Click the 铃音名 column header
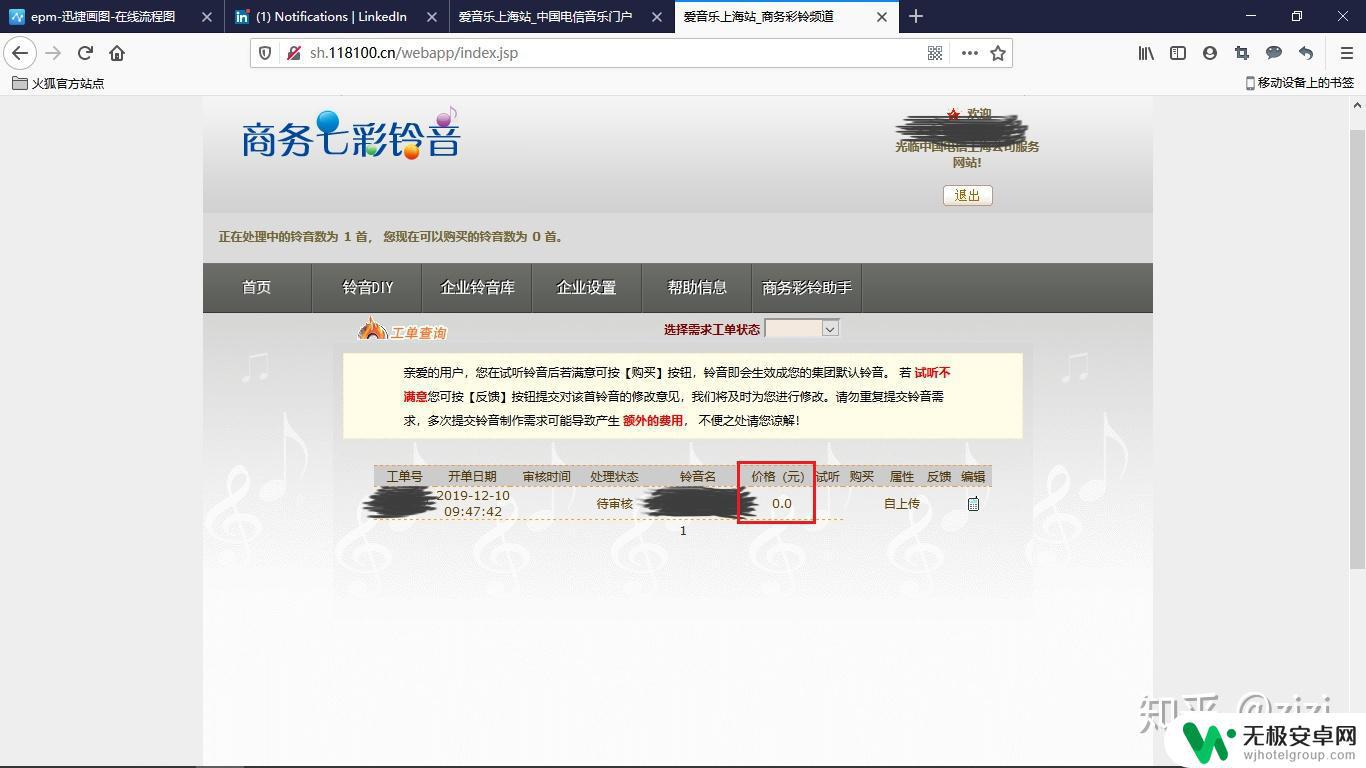 click(698, 477)
